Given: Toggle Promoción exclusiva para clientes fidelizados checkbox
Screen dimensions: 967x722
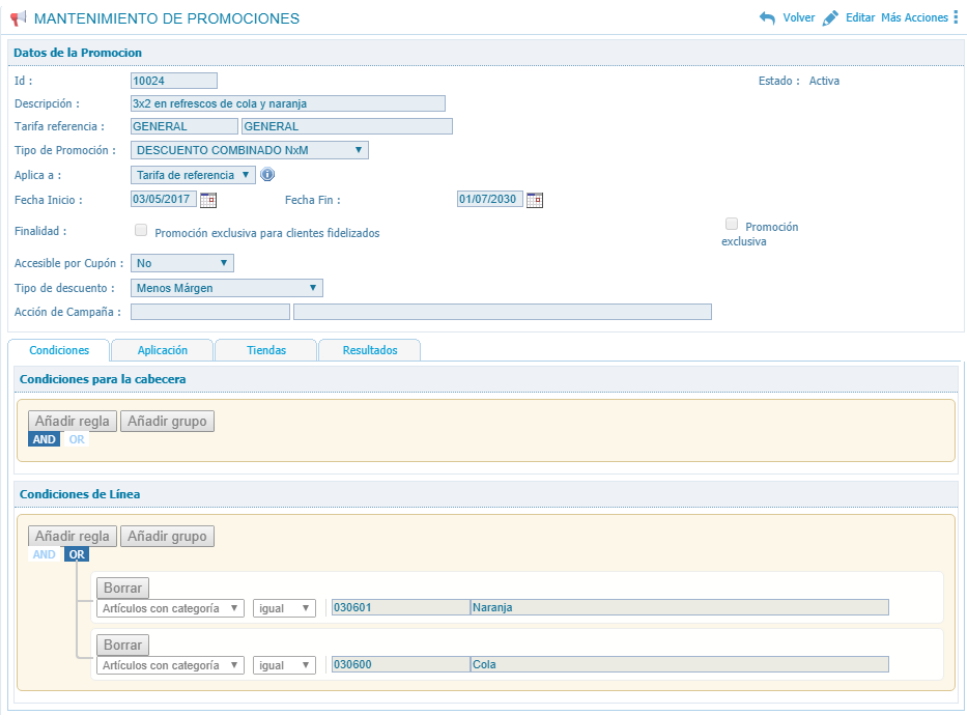Looking at the screenshot, I should point(140,231).
